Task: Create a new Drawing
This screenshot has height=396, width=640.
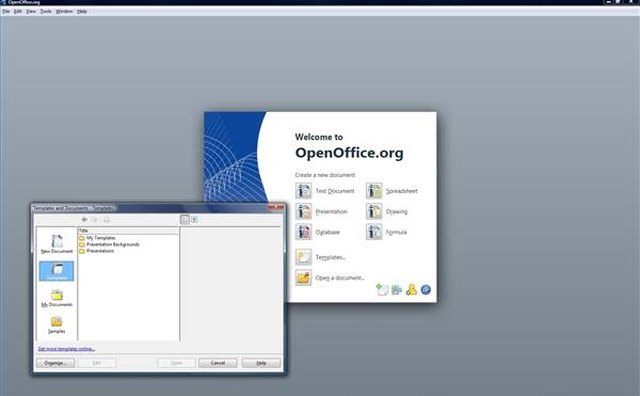Action: [x=387, y=211]
